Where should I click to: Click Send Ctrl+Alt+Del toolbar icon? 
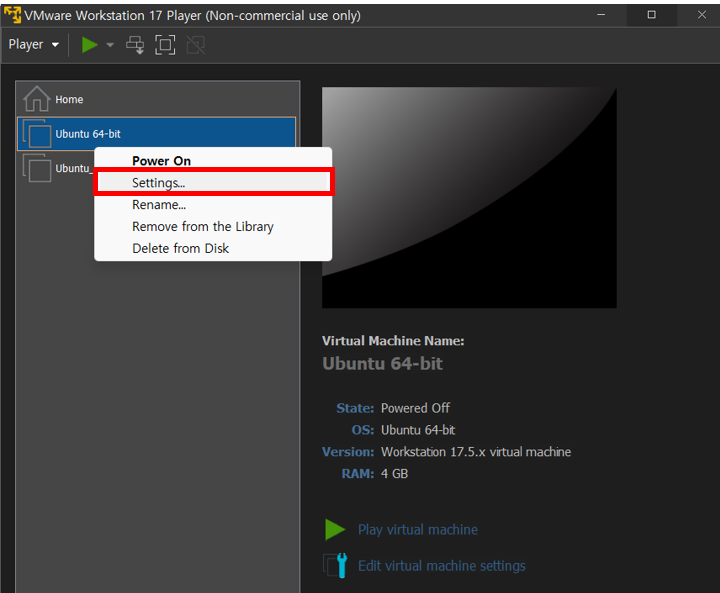pyautogui.click(x=135, y=45)
